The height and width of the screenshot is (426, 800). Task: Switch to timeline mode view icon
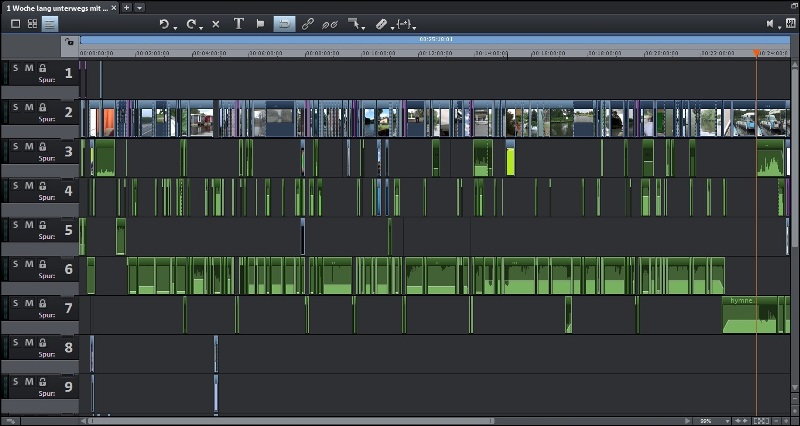pos(49,24)
